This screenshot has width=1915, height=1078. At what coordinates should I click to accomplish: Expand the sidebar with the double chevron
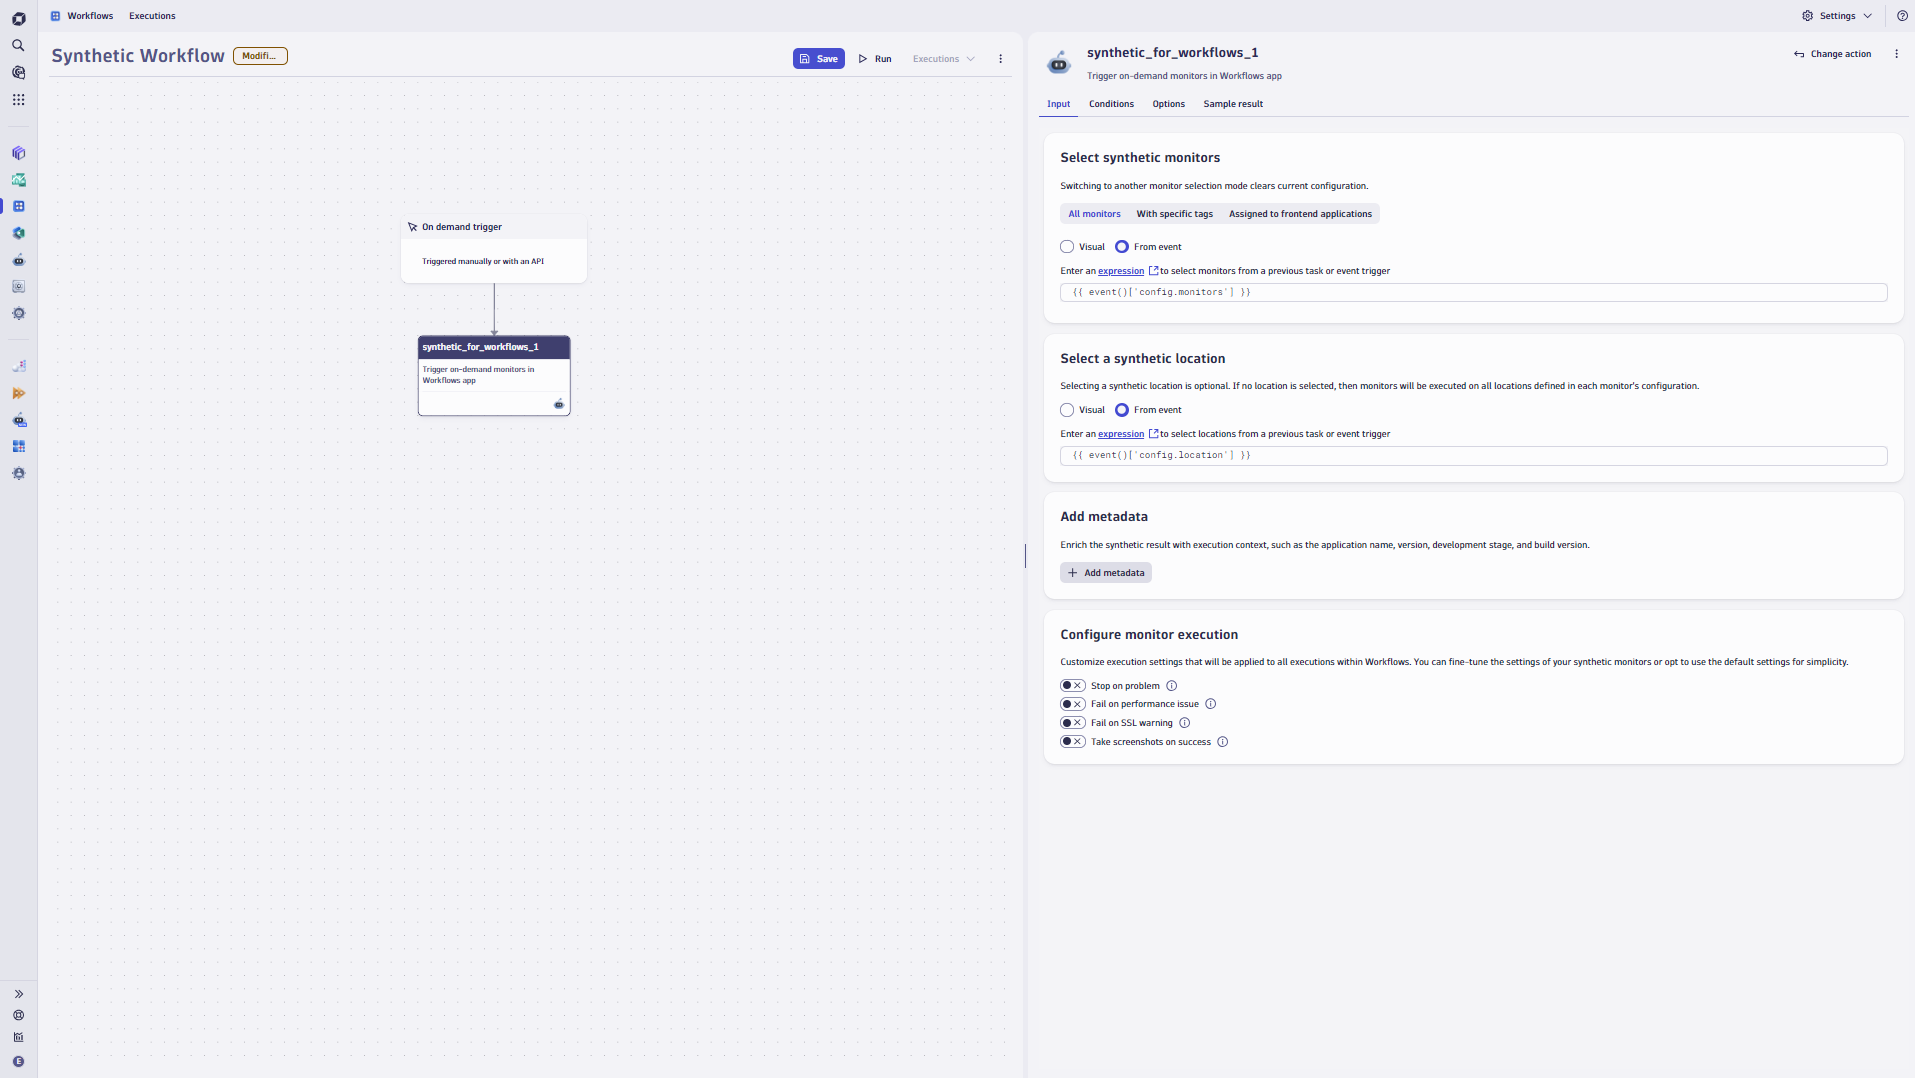18,994
